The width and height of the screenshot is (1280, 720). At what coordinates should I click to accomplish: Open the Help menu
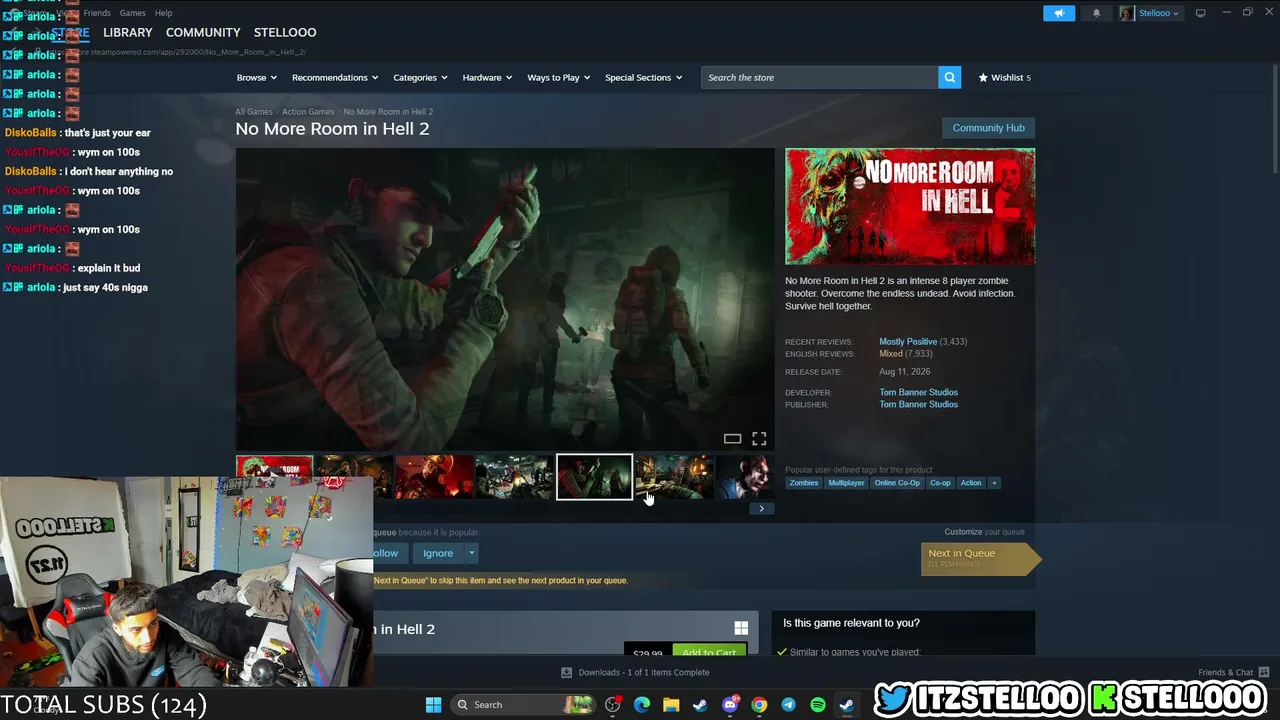[163, 13]
